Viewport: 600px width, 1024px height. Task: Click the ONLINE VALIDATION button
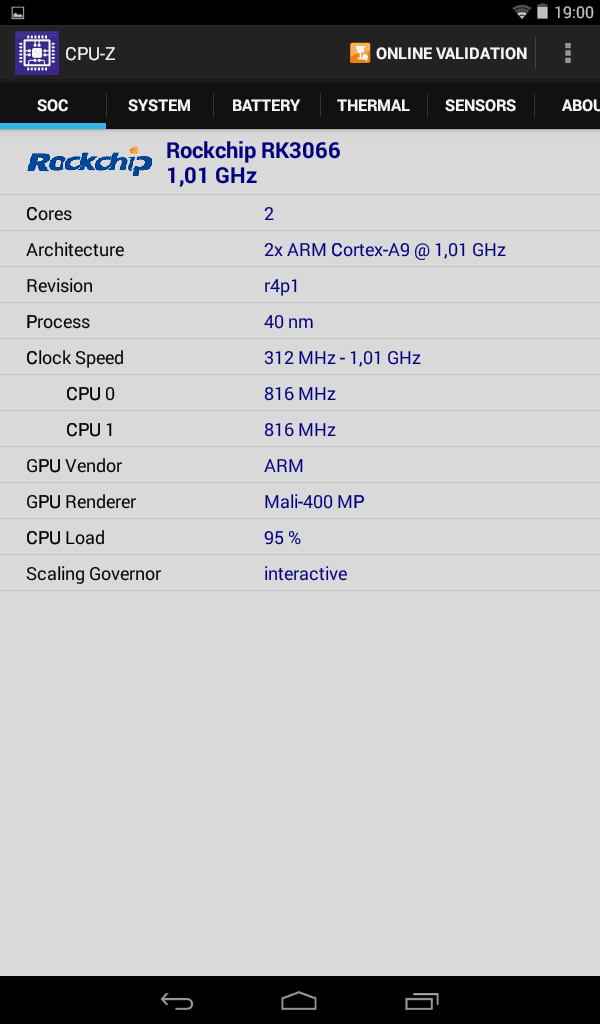(439, 53)
